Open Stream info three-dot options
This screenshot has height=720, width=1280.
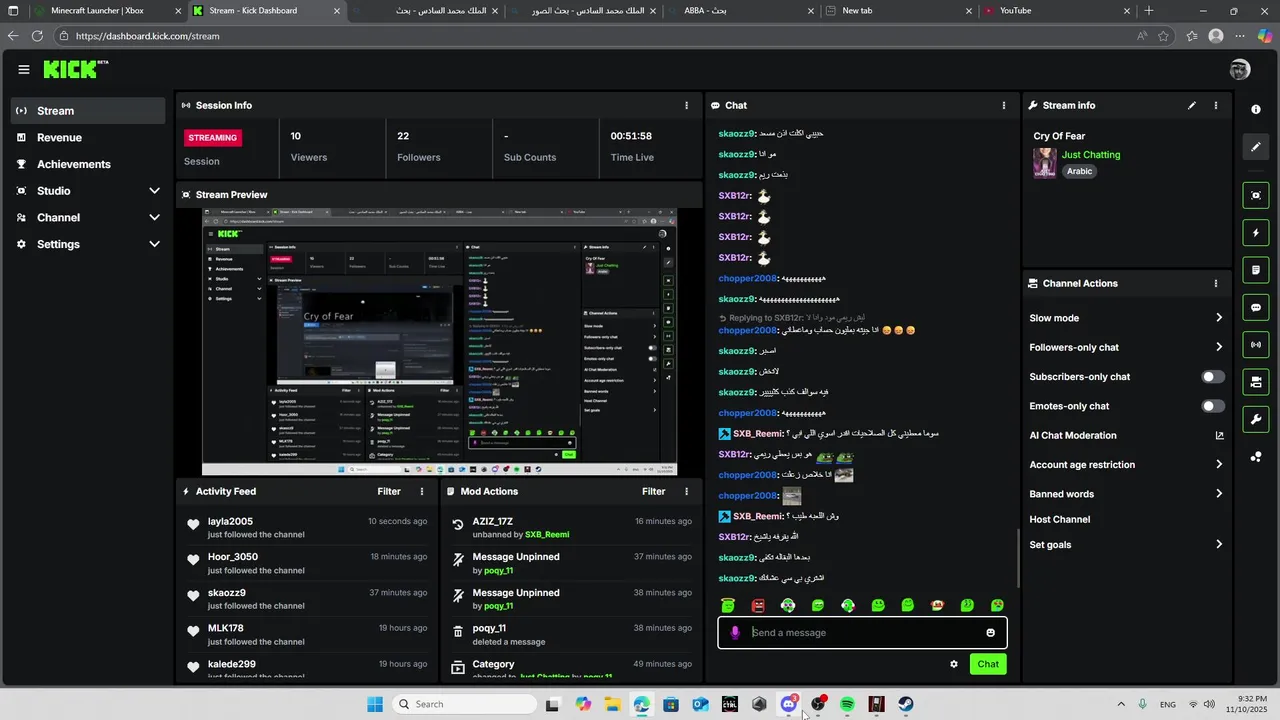[x=1216, y=105]
